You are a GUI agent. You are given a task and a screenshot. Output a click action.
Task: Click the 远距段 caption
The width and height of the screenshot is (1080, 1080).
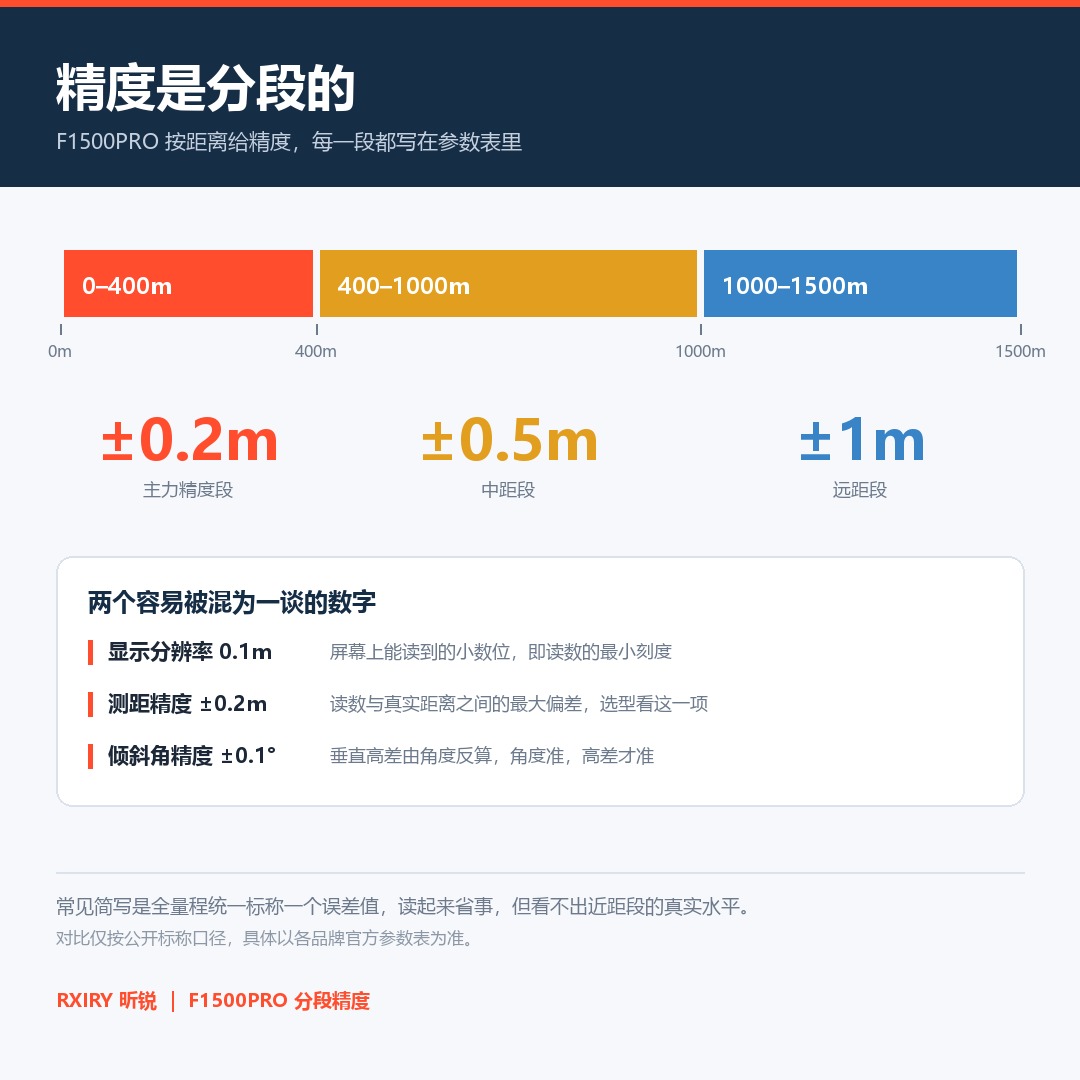[x=860, y=490]
